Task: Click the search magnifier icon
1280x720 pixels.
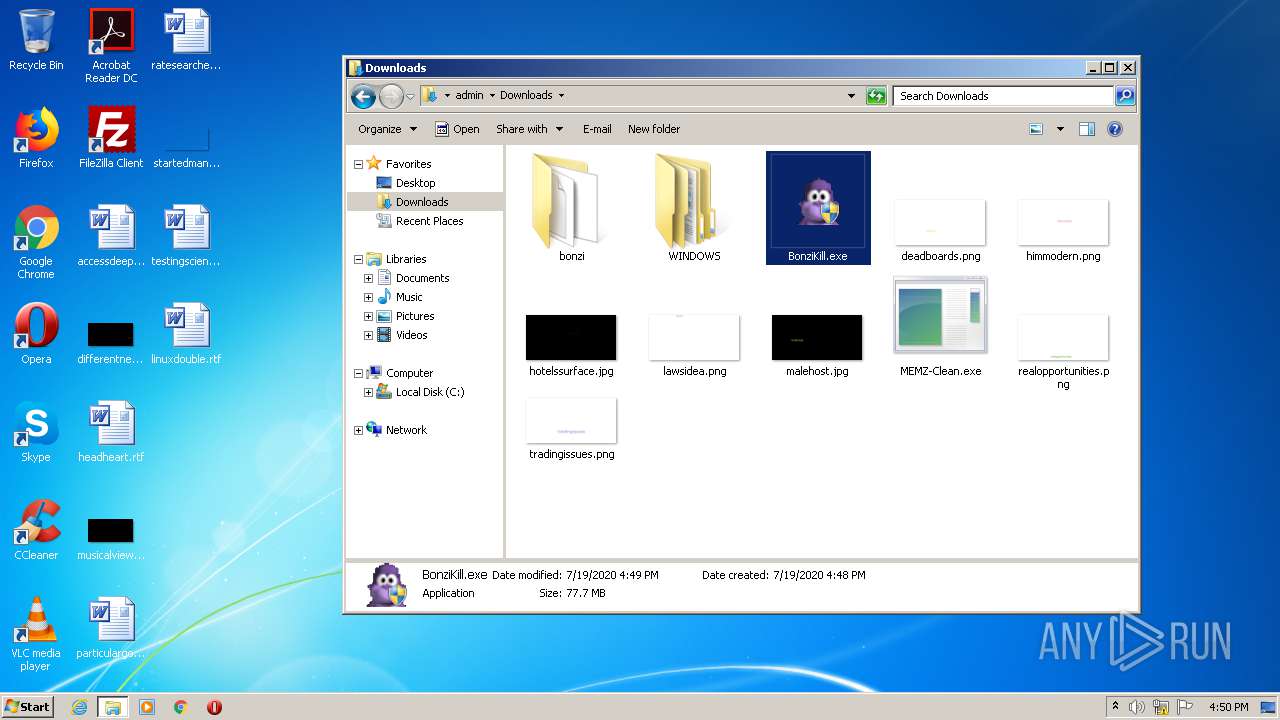Action: pos(1125,96)
